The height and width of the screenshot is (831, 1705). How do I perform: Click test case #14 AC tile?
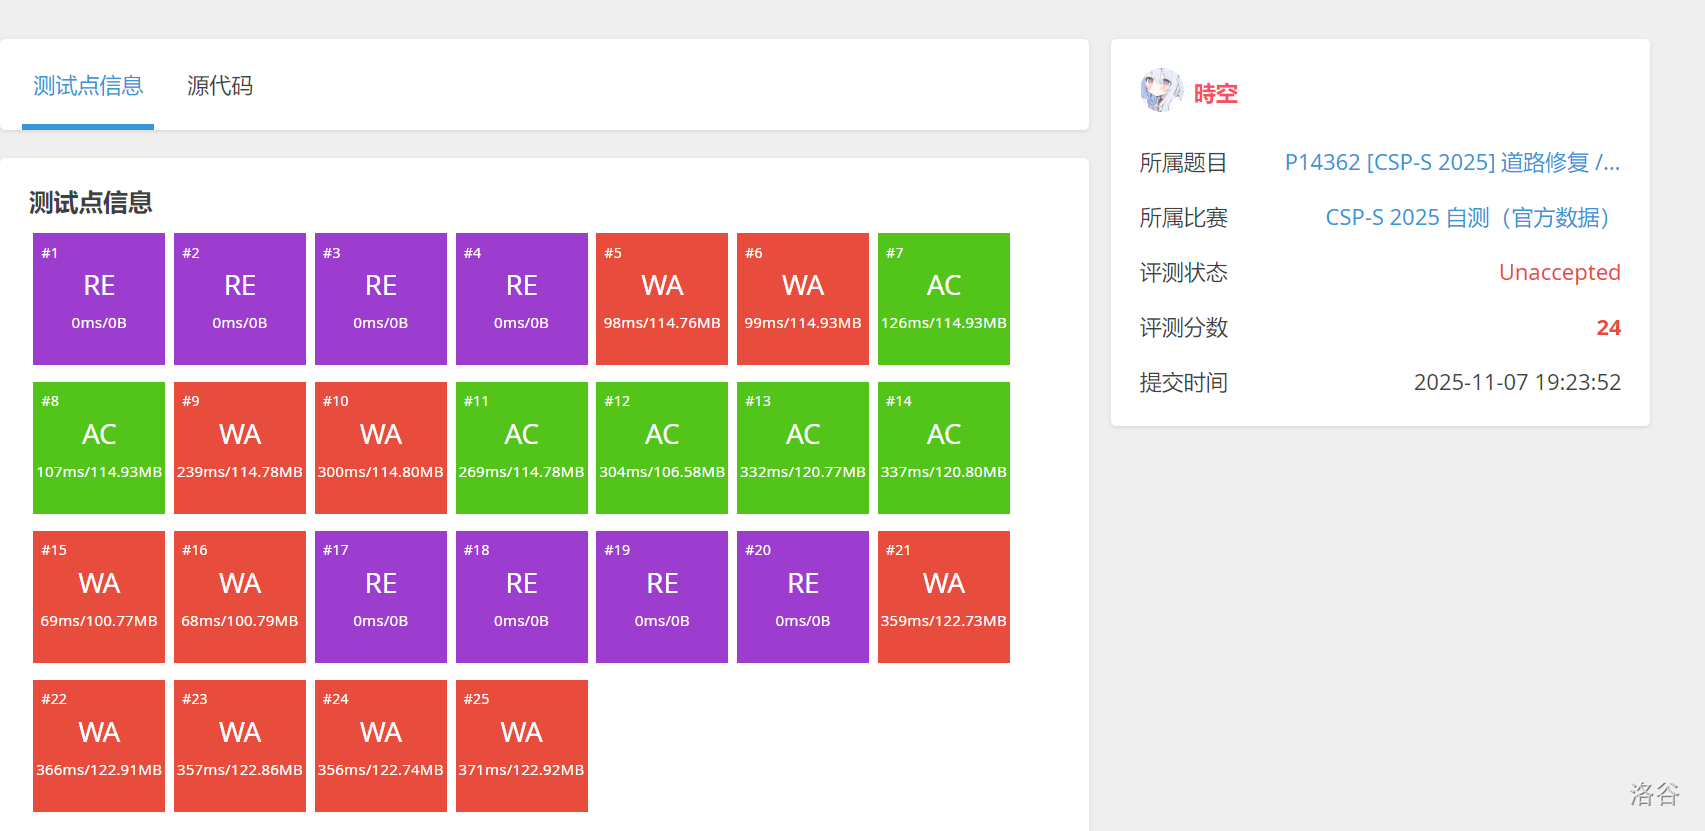(943, 448)
